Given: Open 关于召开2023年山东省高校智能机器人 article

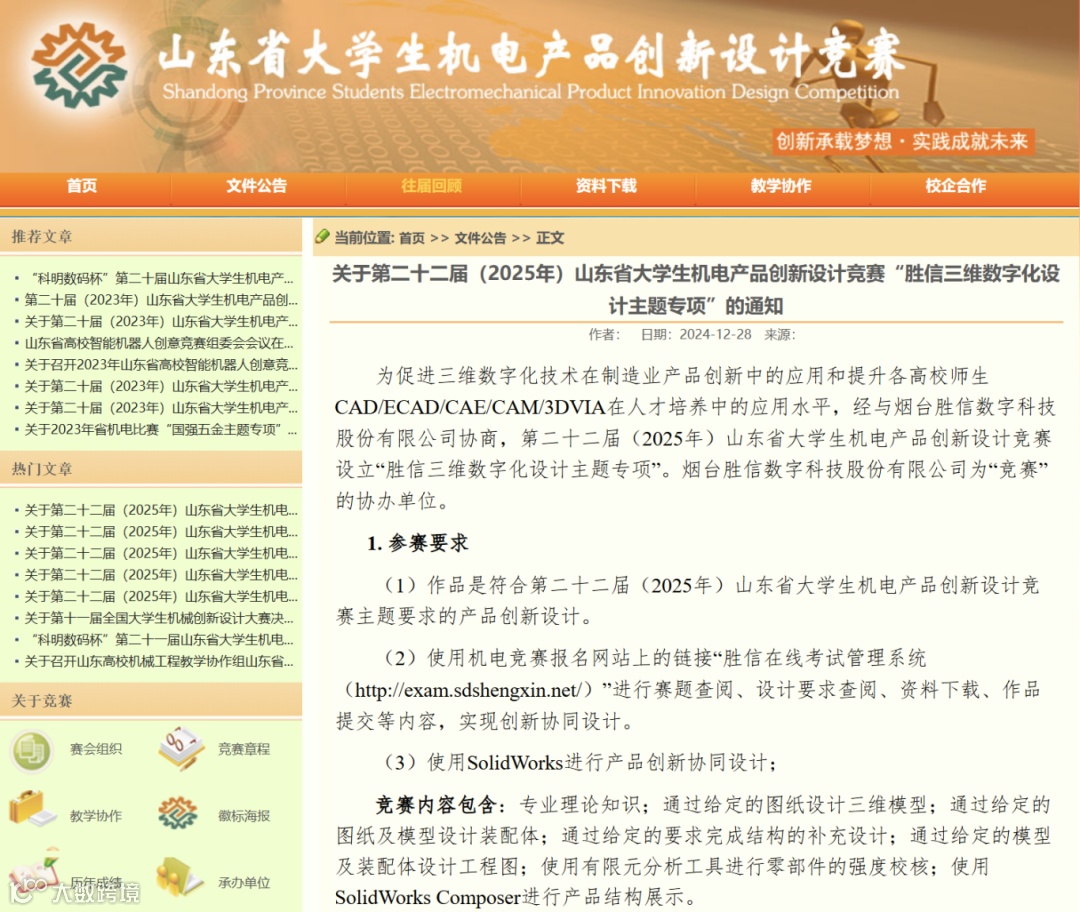Looking at the screenshot, I should tap(161, 364).
